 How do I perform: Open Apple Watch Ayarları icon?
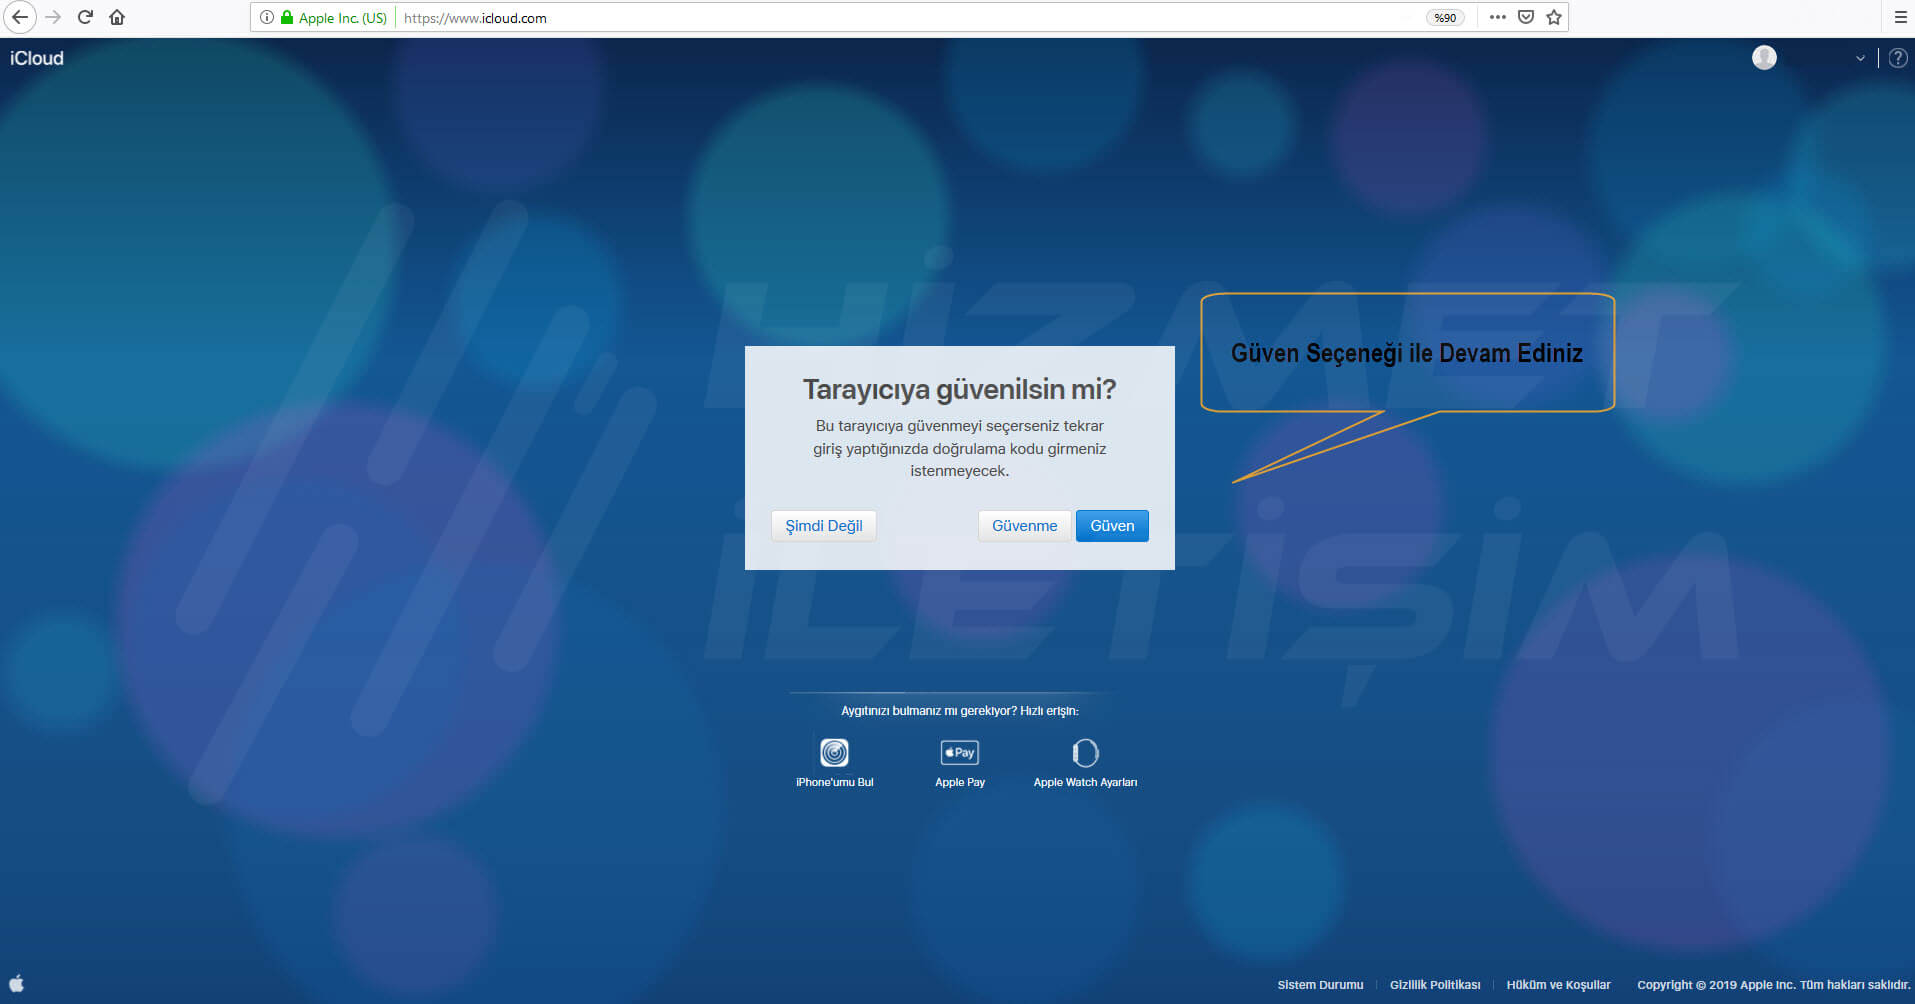(1085, 752)
